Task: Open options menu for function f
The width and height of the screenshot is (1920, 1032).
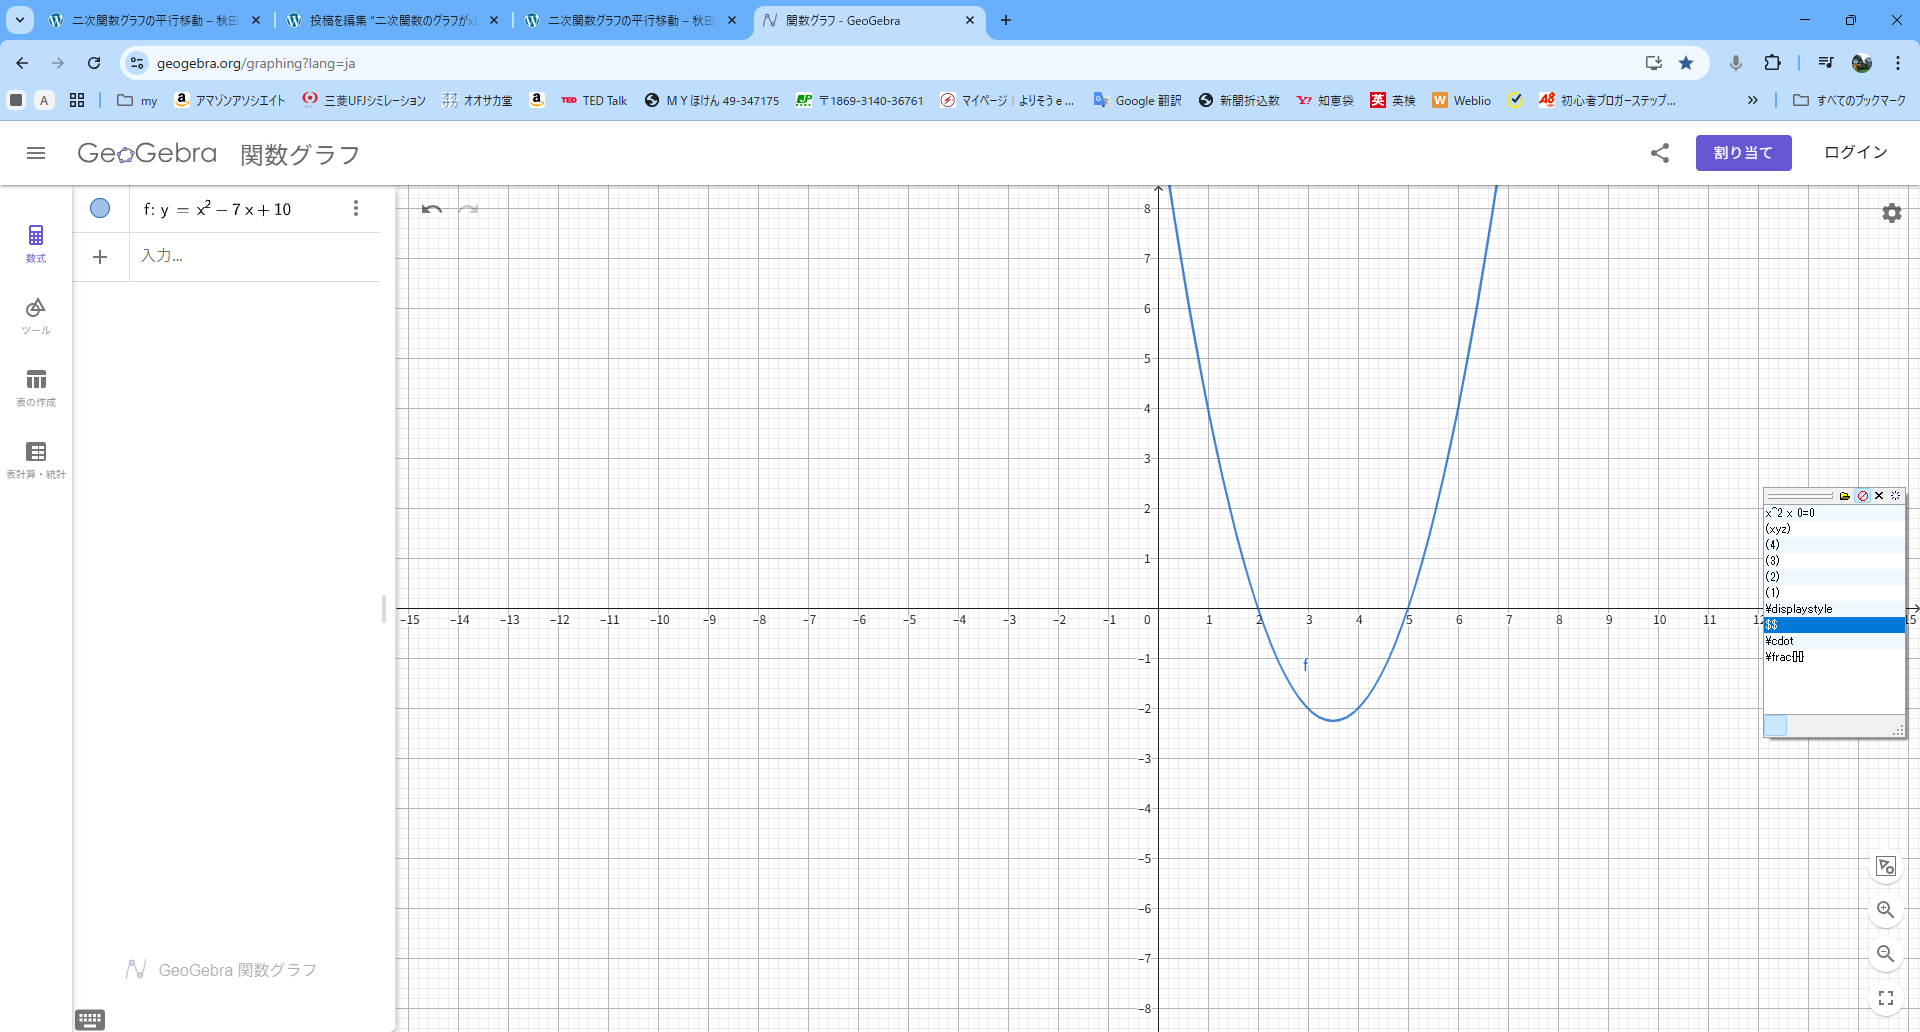Action: point(356,208)
